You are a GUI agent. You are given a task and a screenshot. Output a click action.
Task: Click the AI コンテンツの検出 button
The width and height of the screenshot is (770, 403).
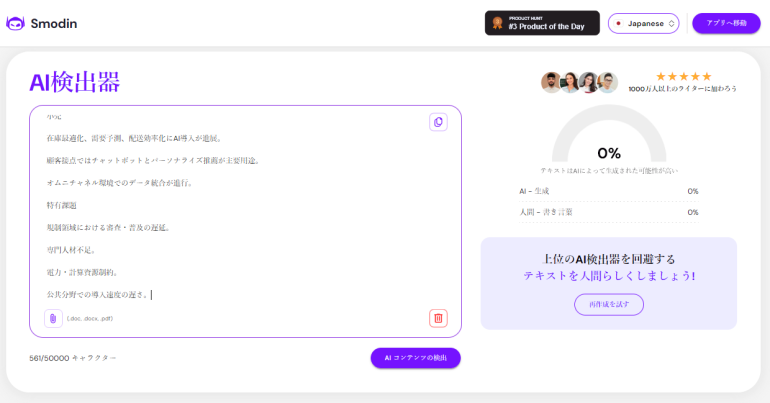[415, 358]
